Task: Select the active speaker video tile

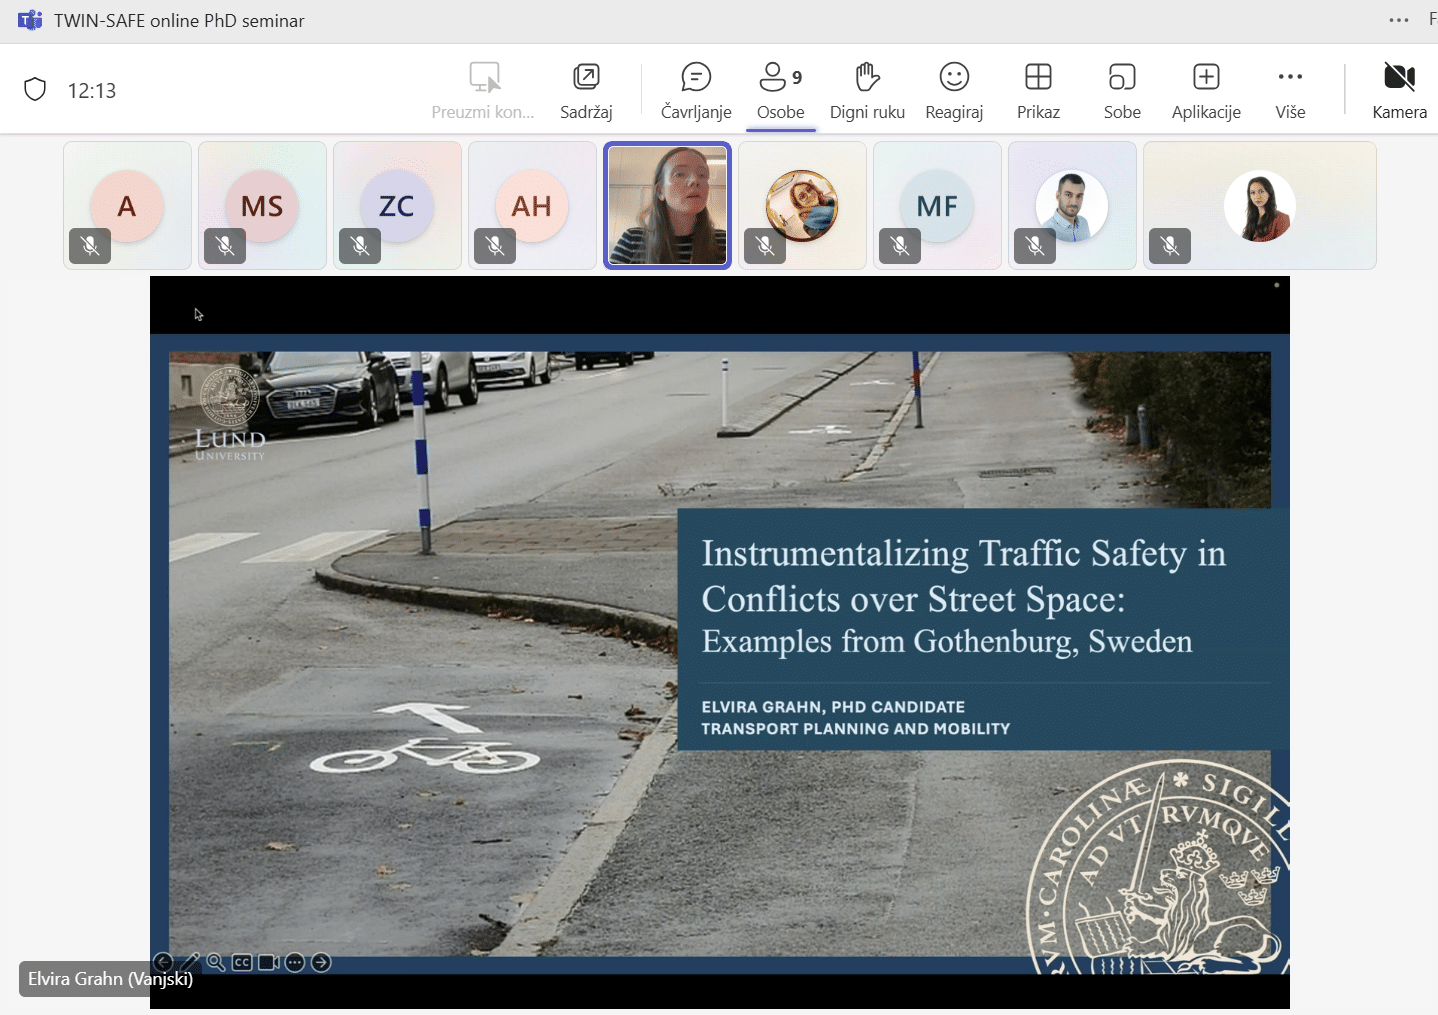Action: pos(667,205)
